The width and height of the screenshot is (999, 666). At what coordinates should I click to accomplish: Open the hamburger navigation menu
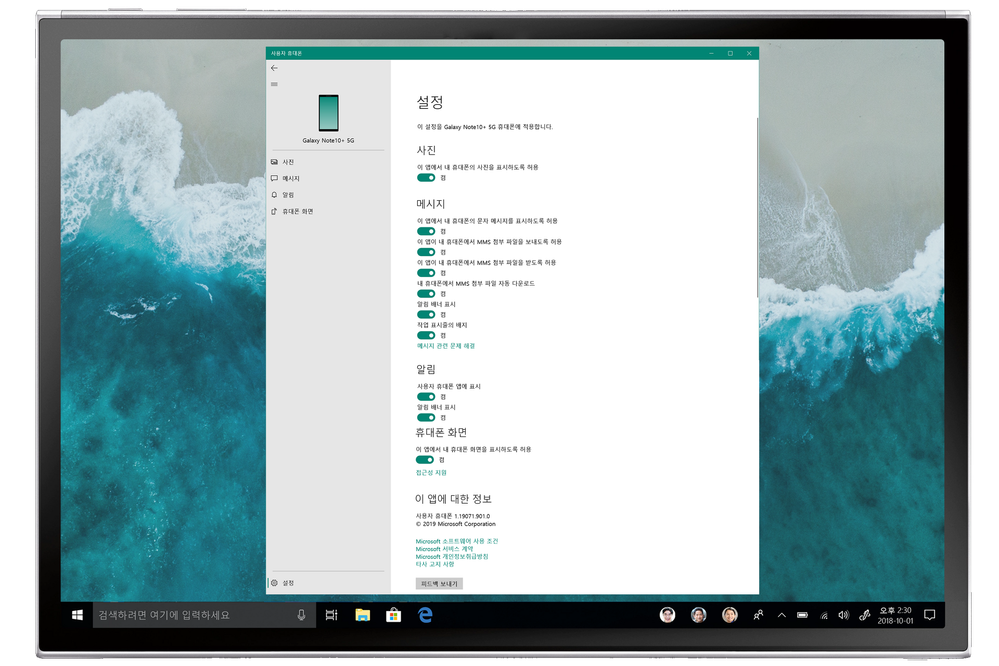[274, 84]
